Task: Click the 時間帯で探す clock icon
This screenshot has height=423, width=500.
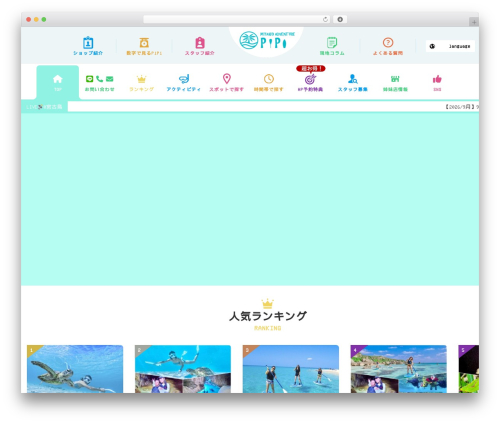Action: pyautogui.click(x=269, y=79)
